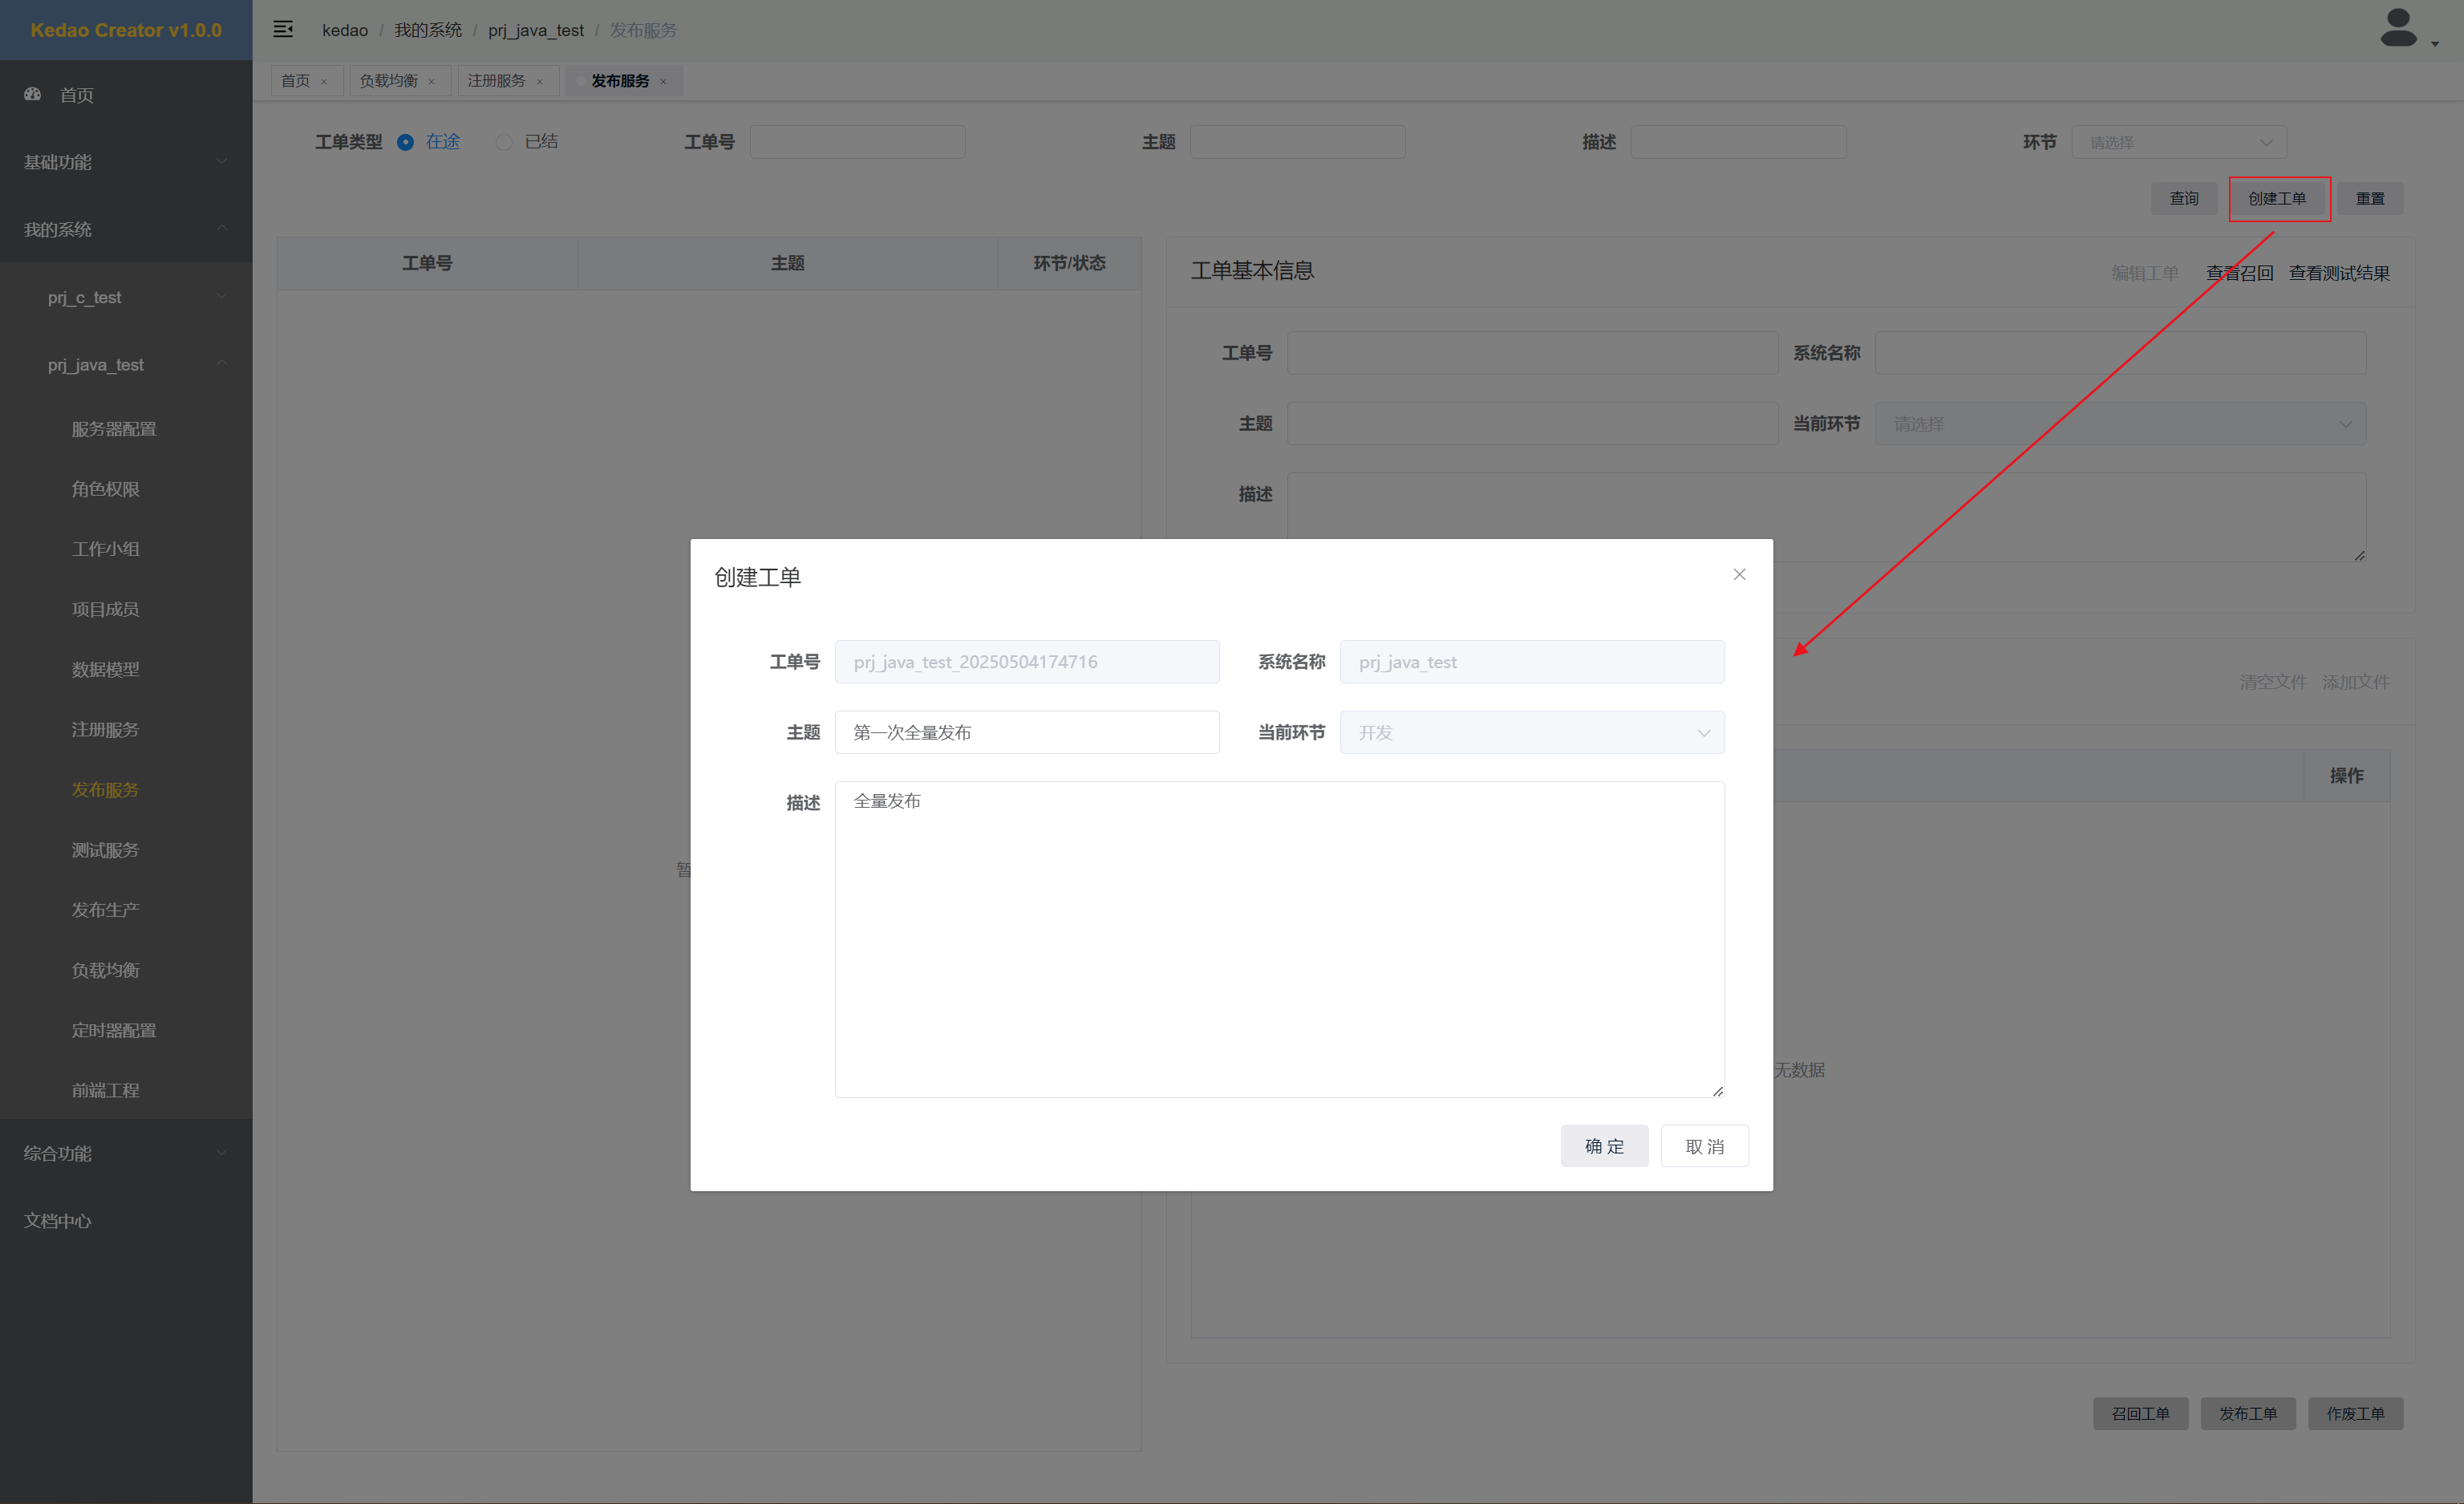Image resolution: width=2464 pixels, height=1504 pixels.
Task: Click the 取消 button in dialog
Action: coord(1704,1146)
